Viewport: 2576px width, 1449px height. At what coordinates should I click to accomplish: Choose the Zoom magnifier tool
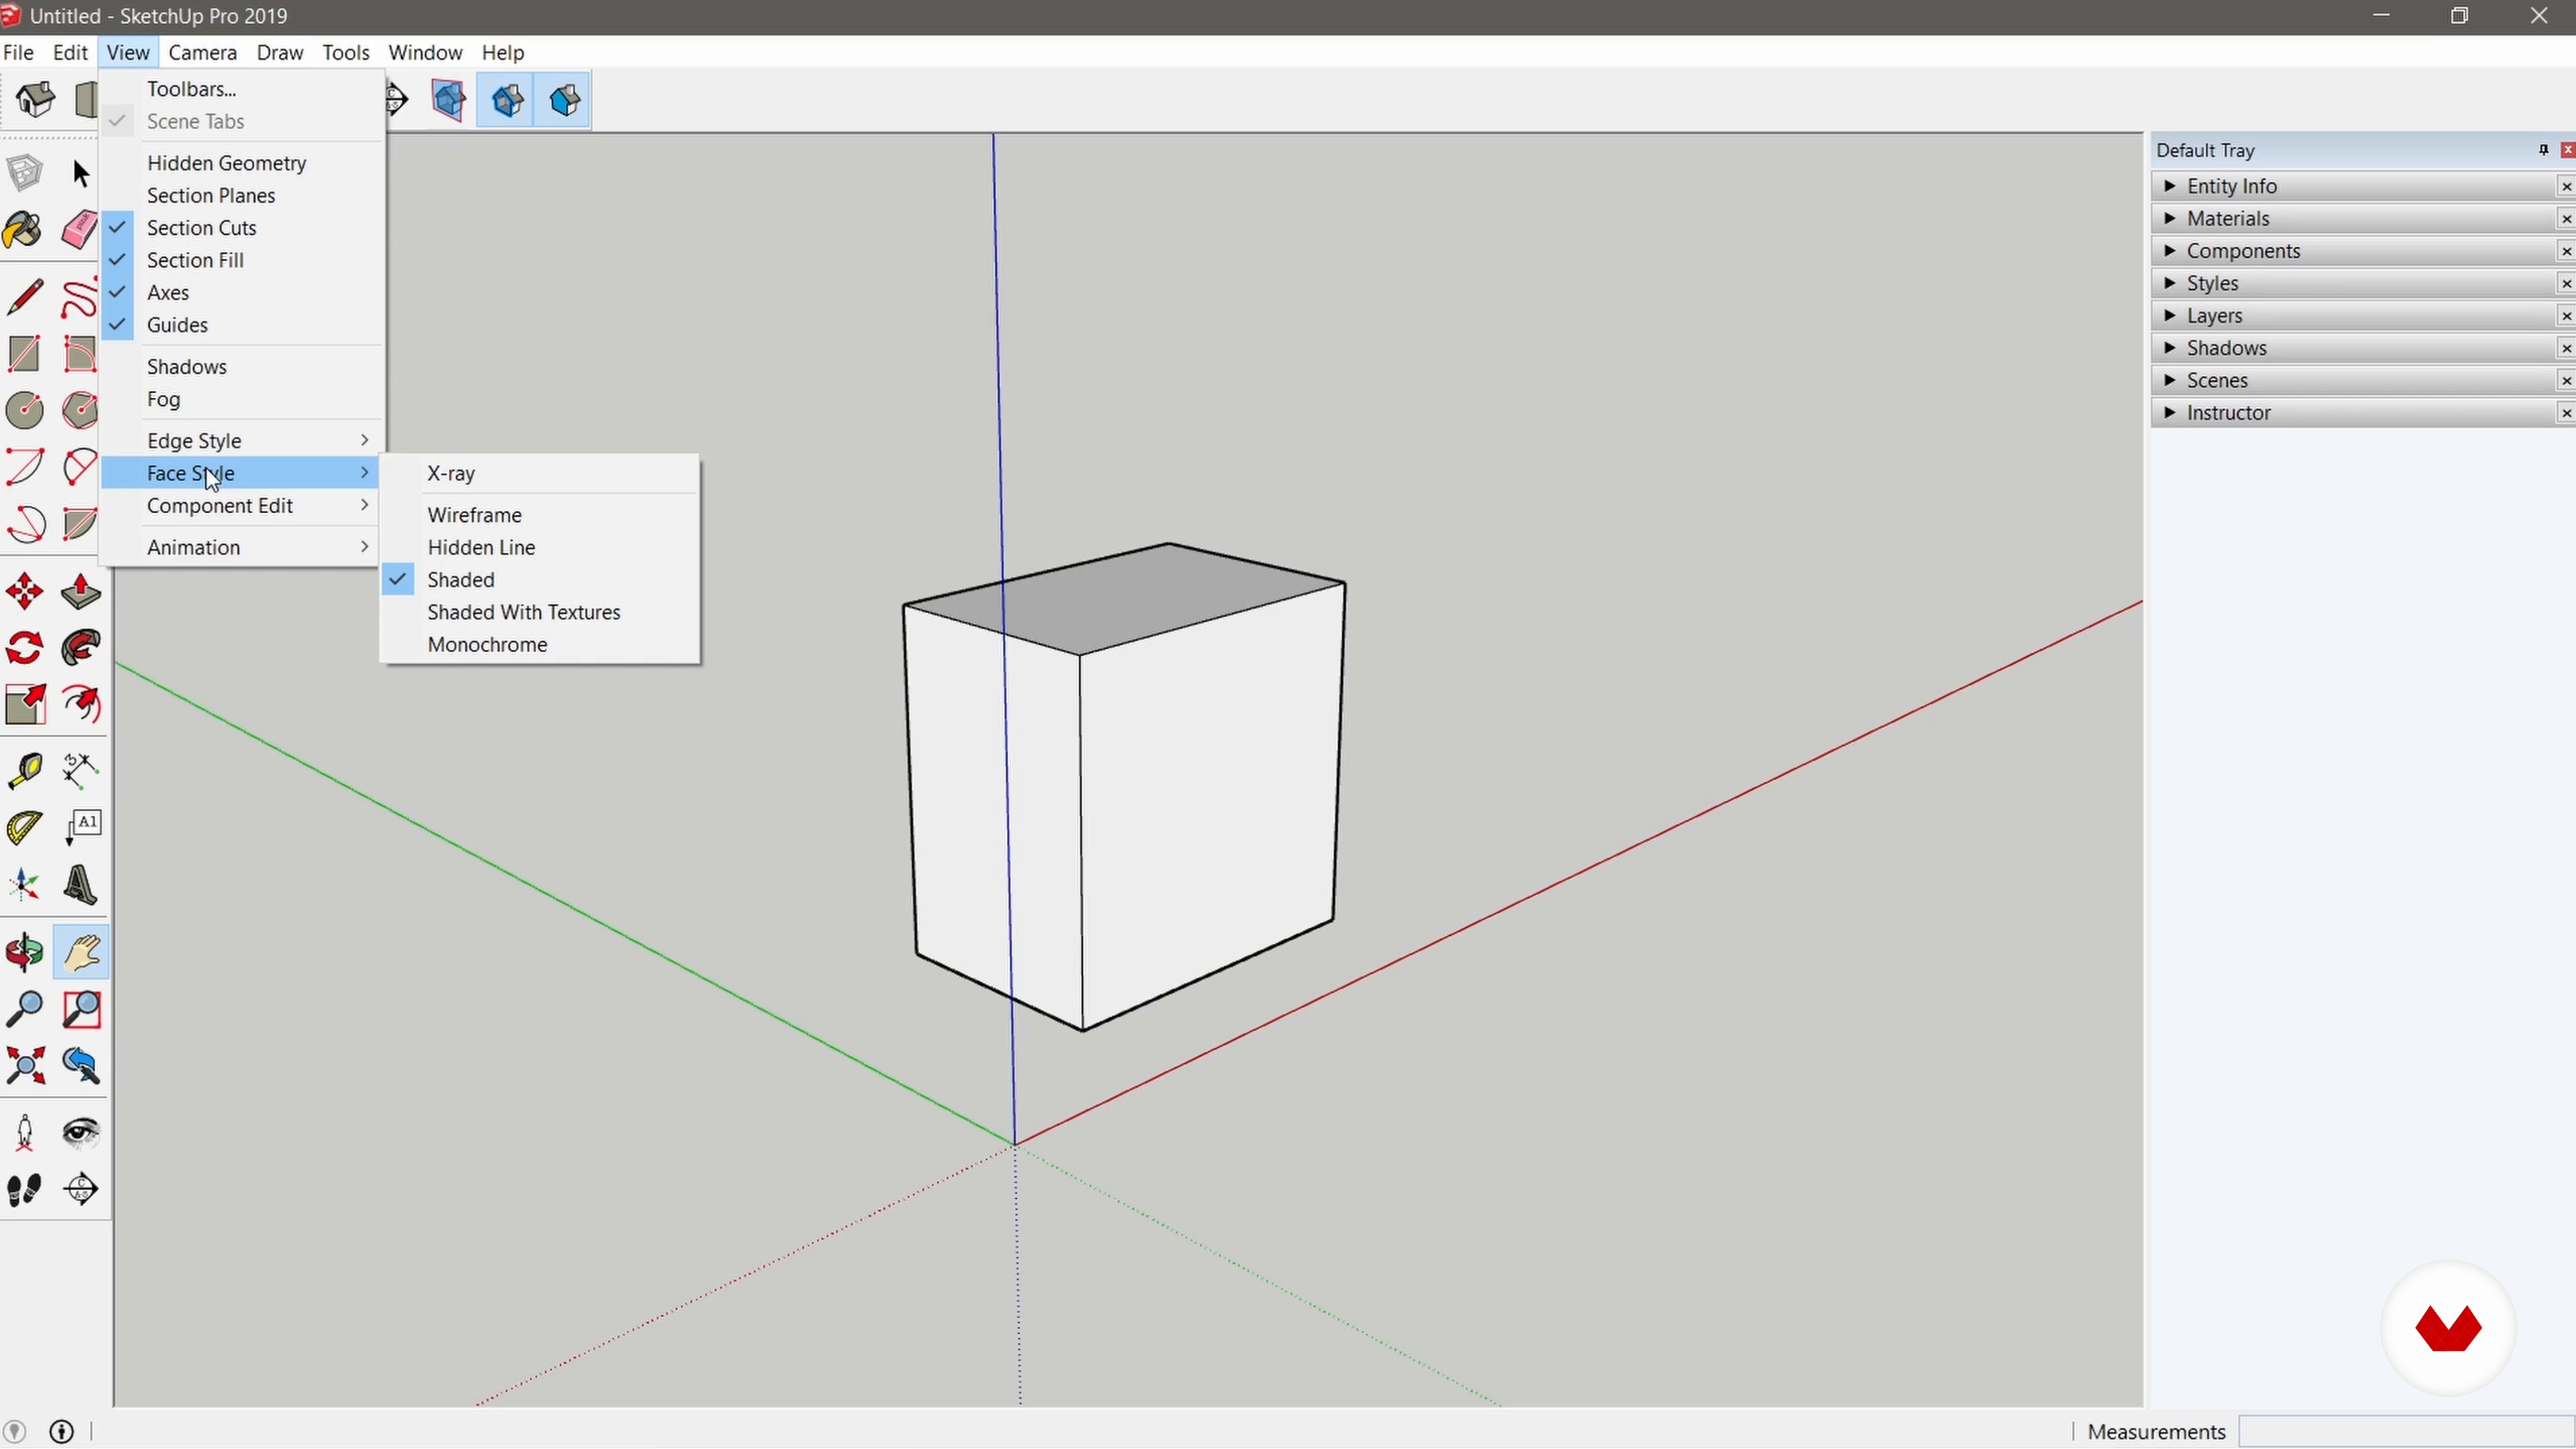(24, 1009)
